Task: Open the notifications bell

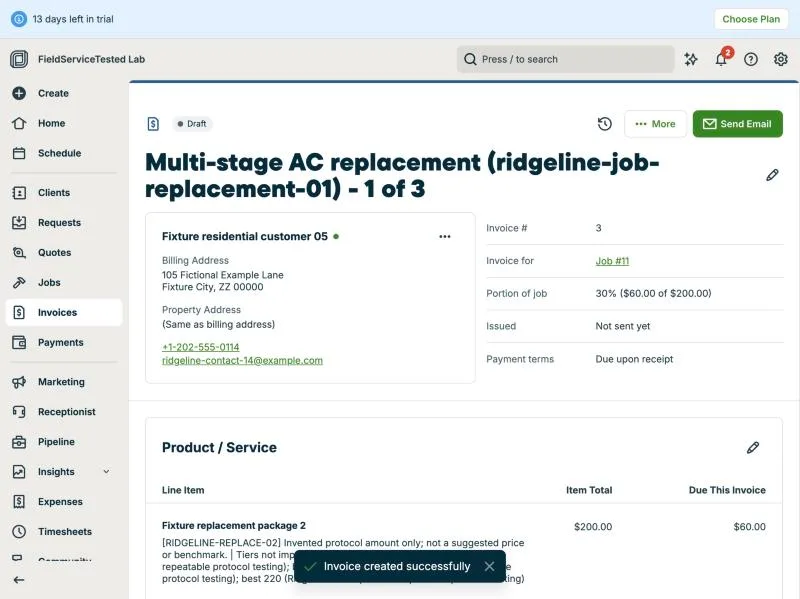Action: point(721,59)
